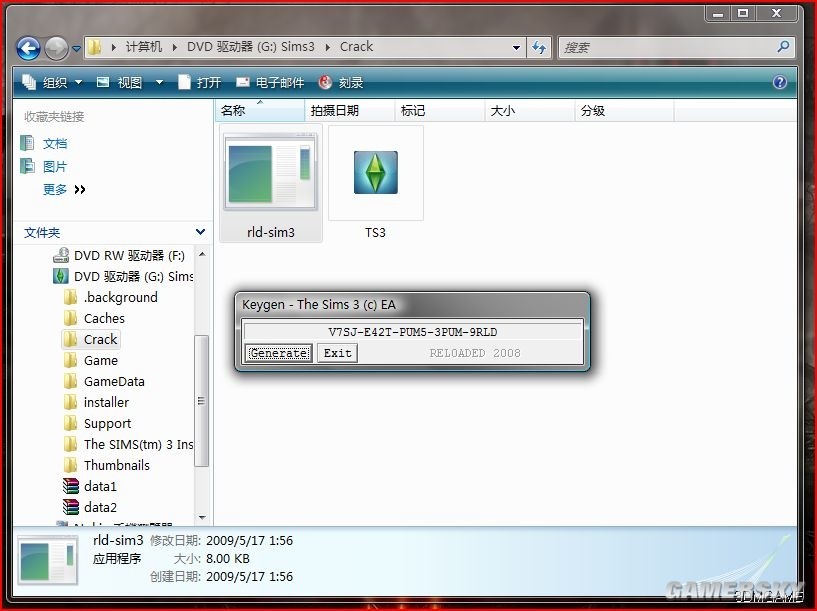Click the folder tree scroll down arrow
The width and height of the screenshot is (817, 611).
coord(202,517)
